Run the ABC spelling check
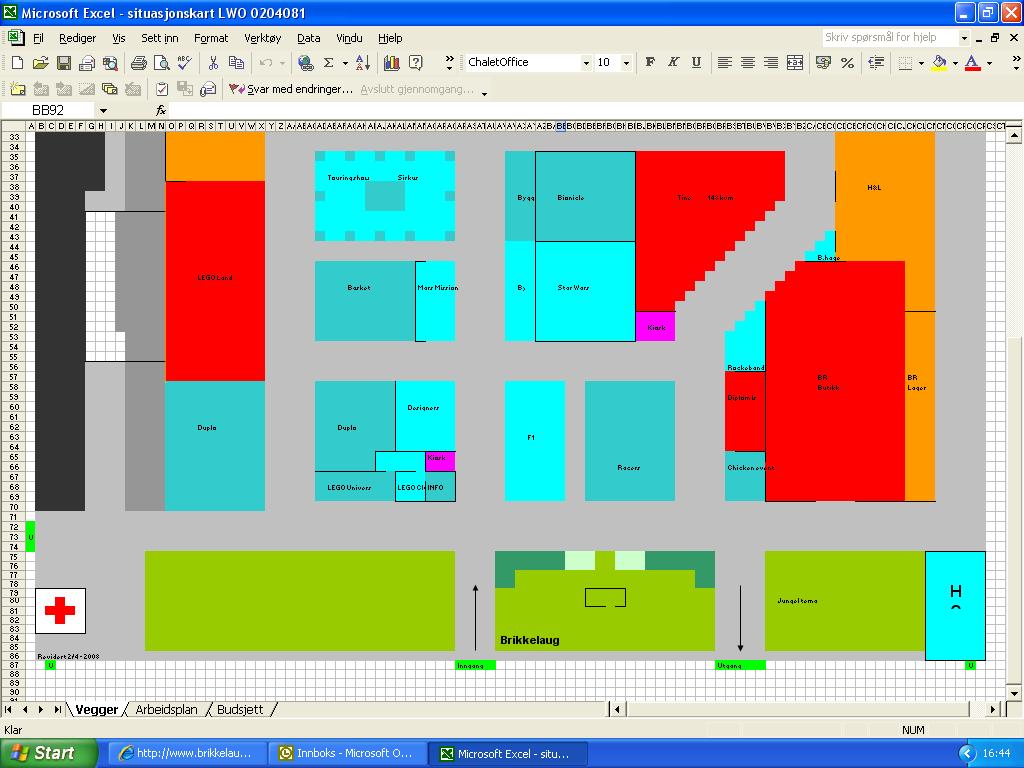Viewport: 1024px width, 768px height. point(184,63)
